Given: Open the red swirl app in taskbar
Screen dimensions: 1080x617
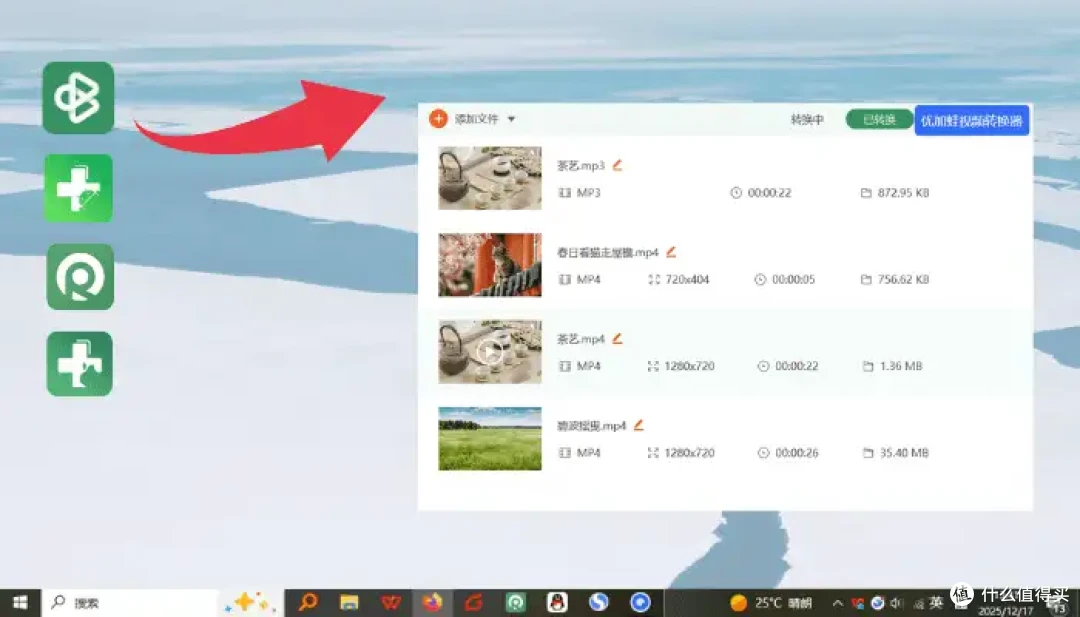Looking at the screenshot, I should coord(474,603).
